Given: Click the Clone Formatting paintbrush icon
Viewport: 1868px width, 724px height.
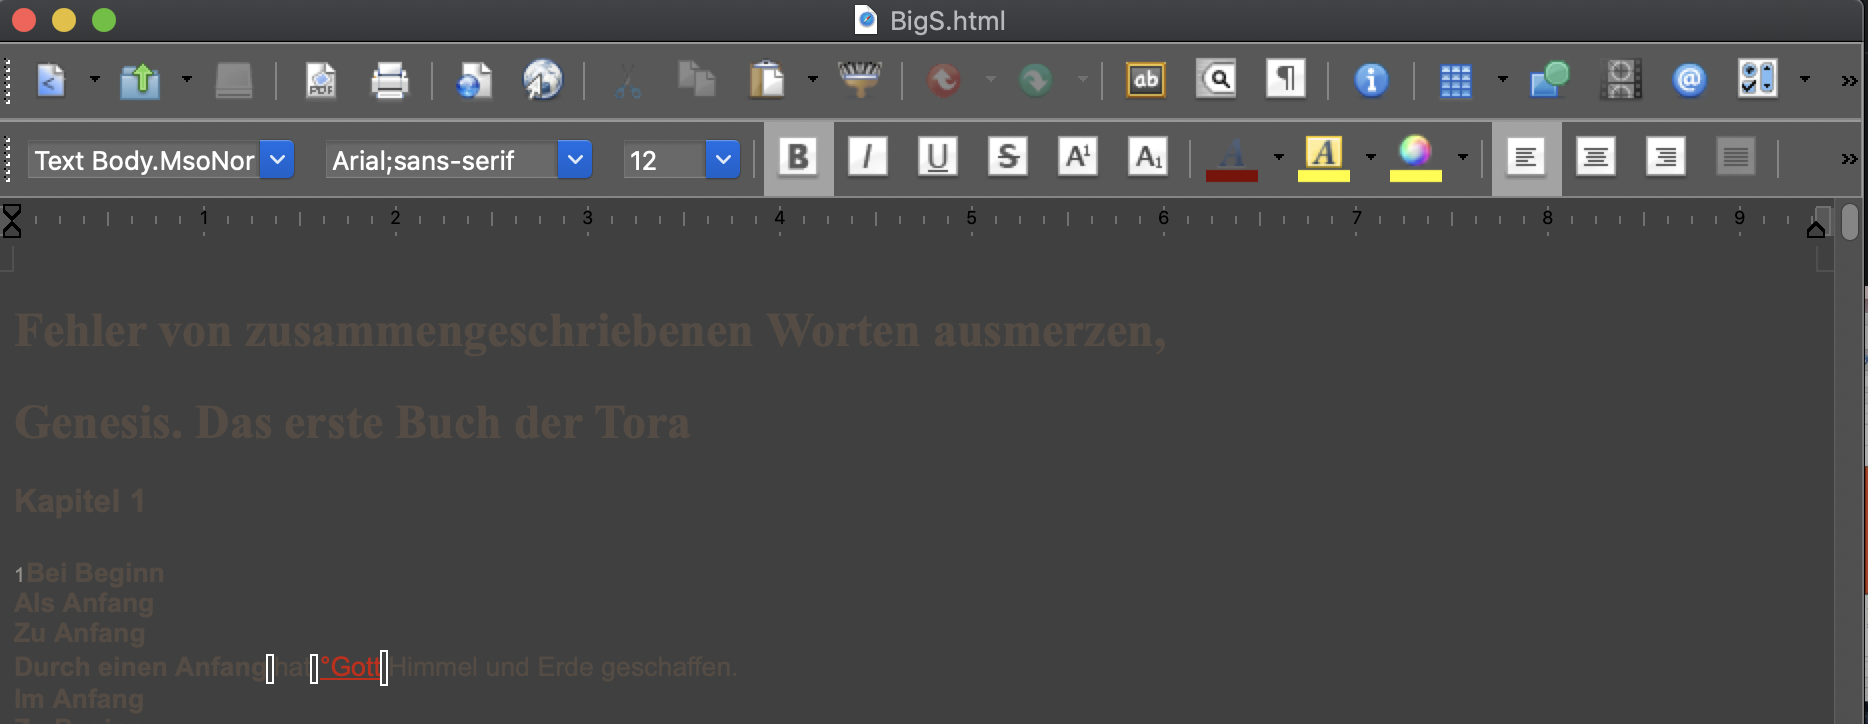Looking at the screenshot, I should click(x=859, y=79).
